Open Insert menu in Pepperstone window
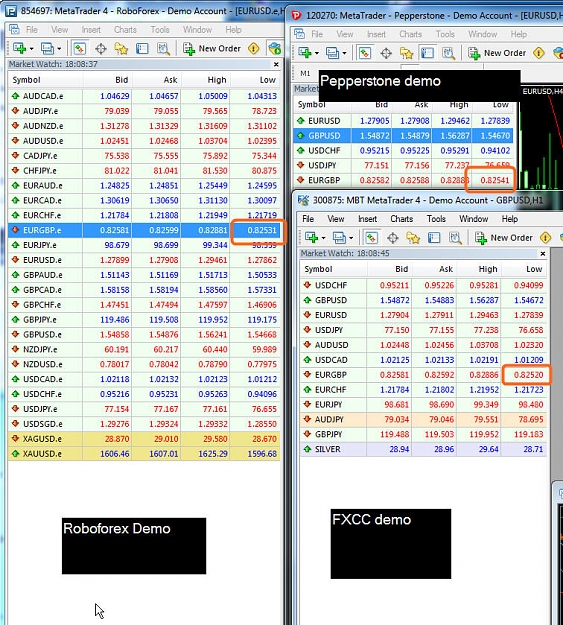The width and height of the screenshot is (563, 625). coord(376,34)
